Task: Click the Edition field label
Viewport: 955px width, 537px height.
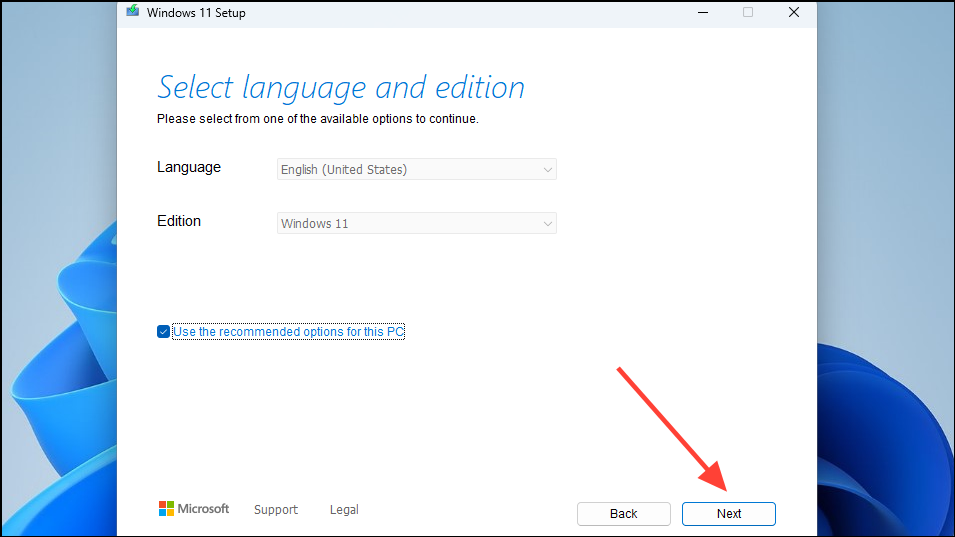Action: point(179,221)
